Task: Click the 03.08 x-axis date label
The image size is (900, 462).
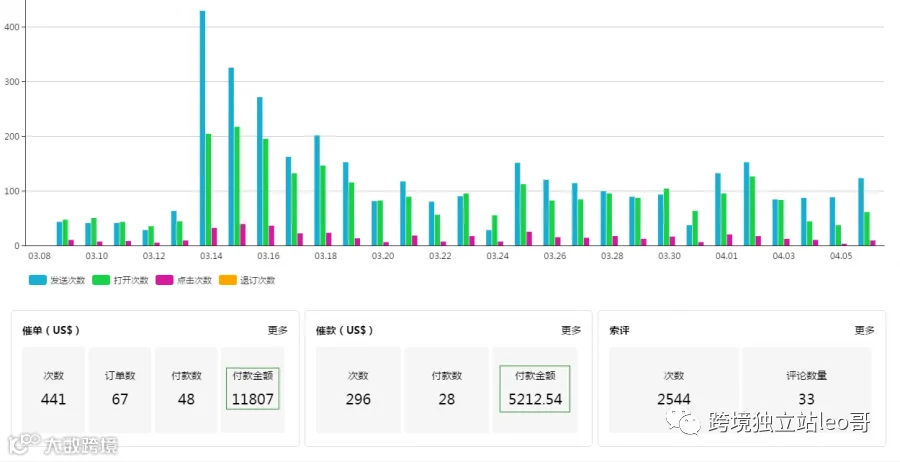Action: pyautogui.click(x=39, y=256)
